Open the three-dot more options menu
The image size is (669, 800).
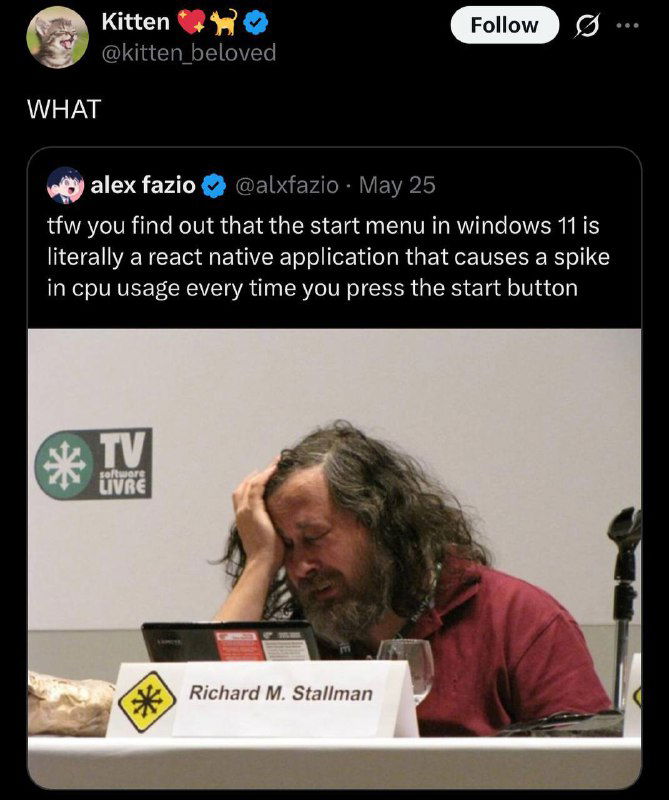coord(627,25)
